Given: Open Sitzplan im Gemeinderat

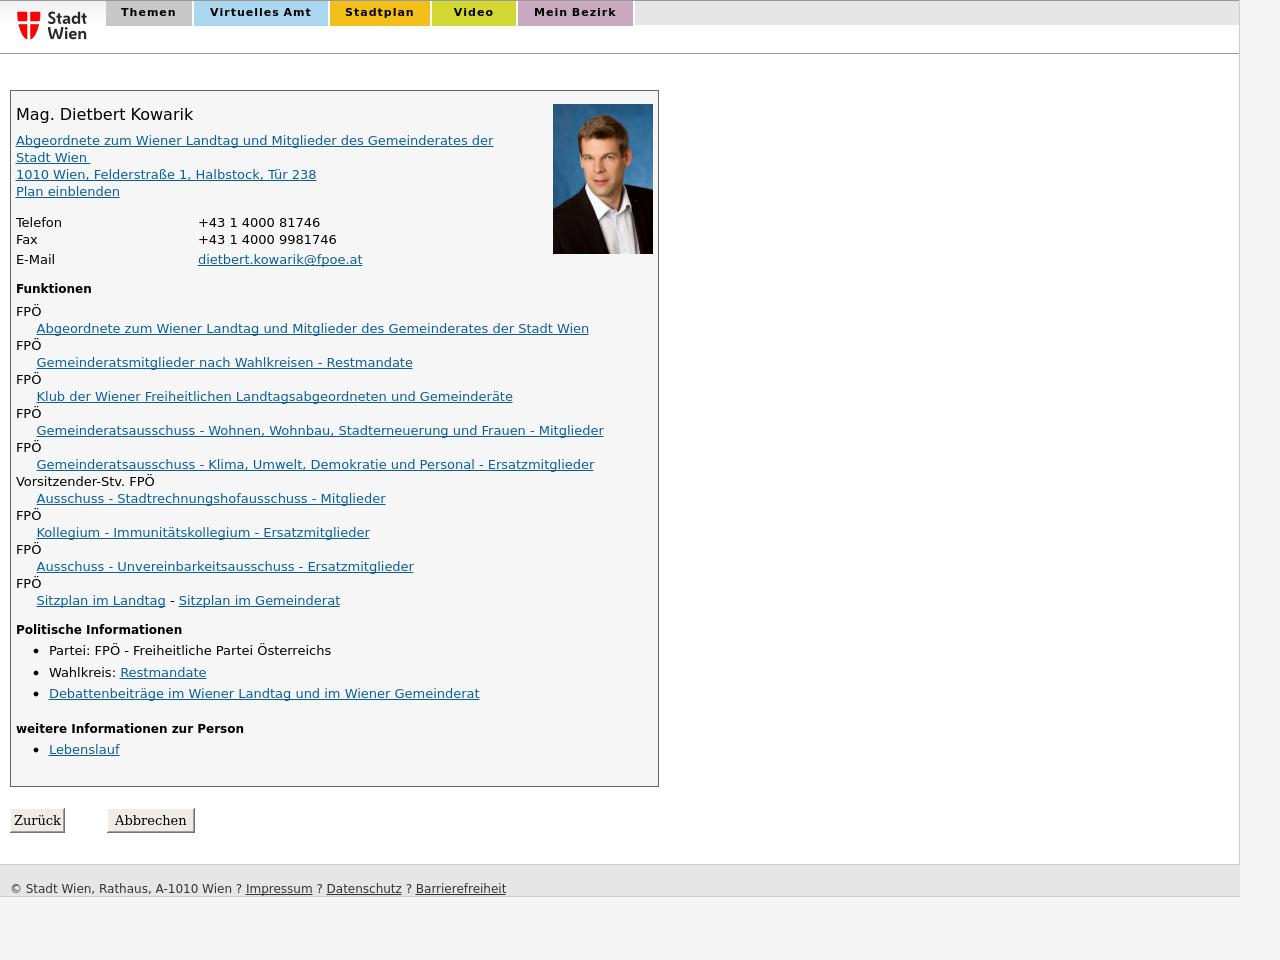Looking at the screenshot, I should click(259, 601).
